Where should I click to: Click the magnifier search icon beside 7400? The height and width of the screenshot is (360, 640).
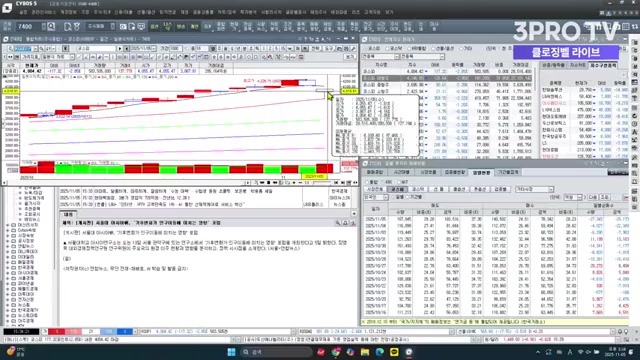51,27
